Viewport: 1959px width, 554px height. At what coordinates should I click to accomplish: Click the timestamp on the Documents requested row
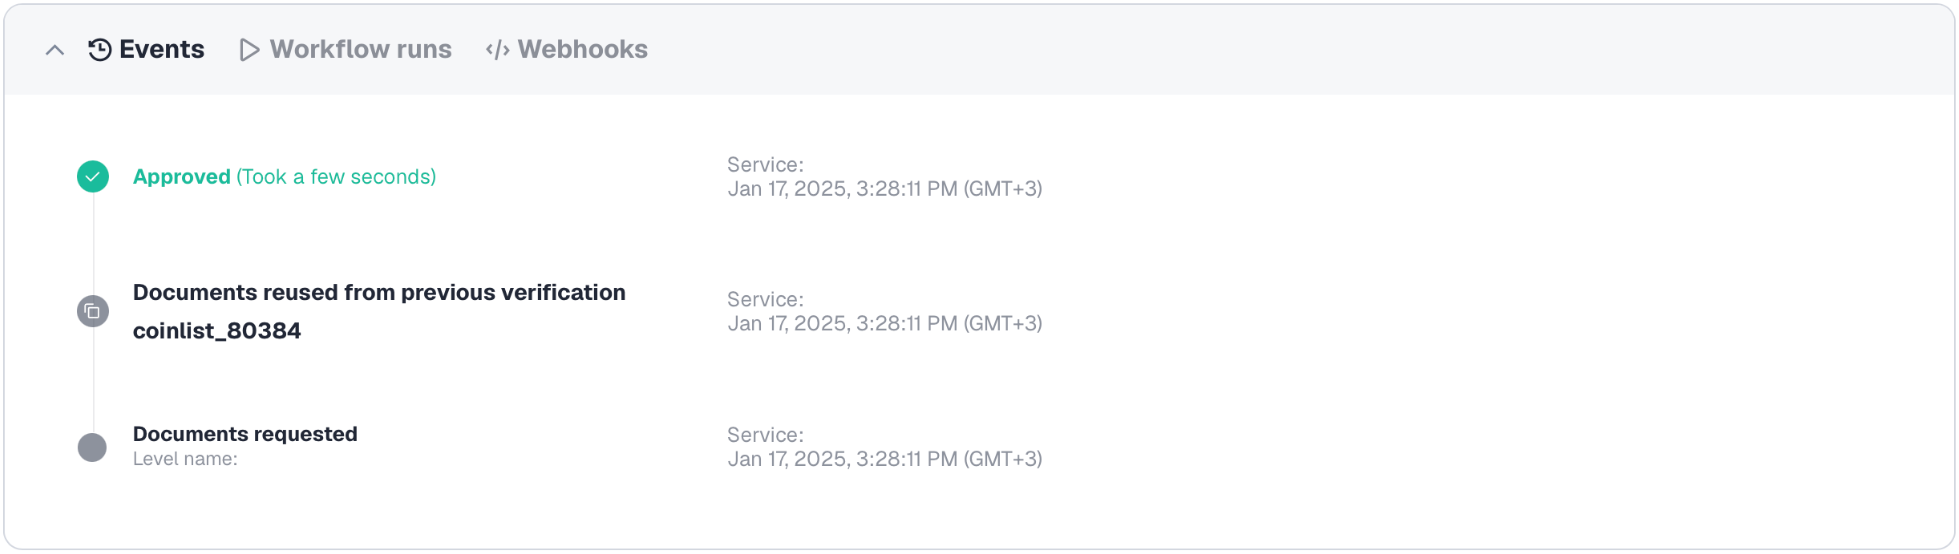884,459
